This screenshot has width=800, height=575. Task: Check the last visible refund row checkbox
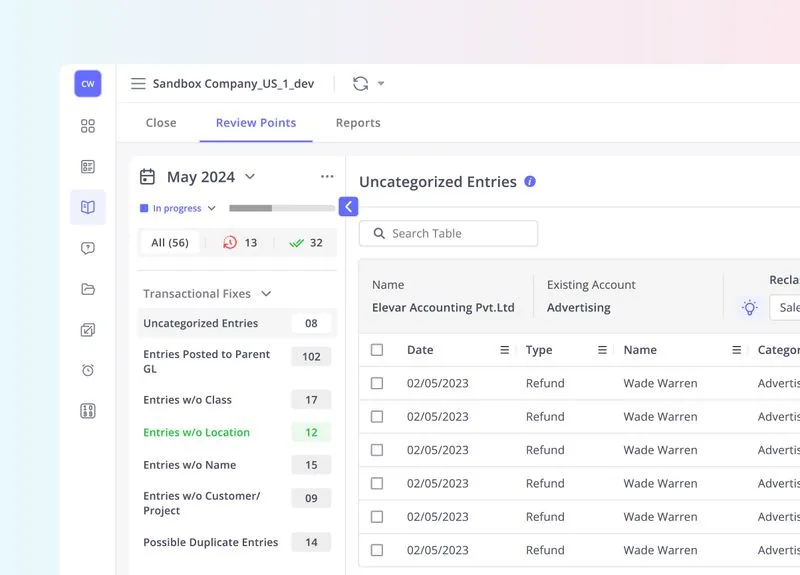pyautogui.click(x=377, y=550)
